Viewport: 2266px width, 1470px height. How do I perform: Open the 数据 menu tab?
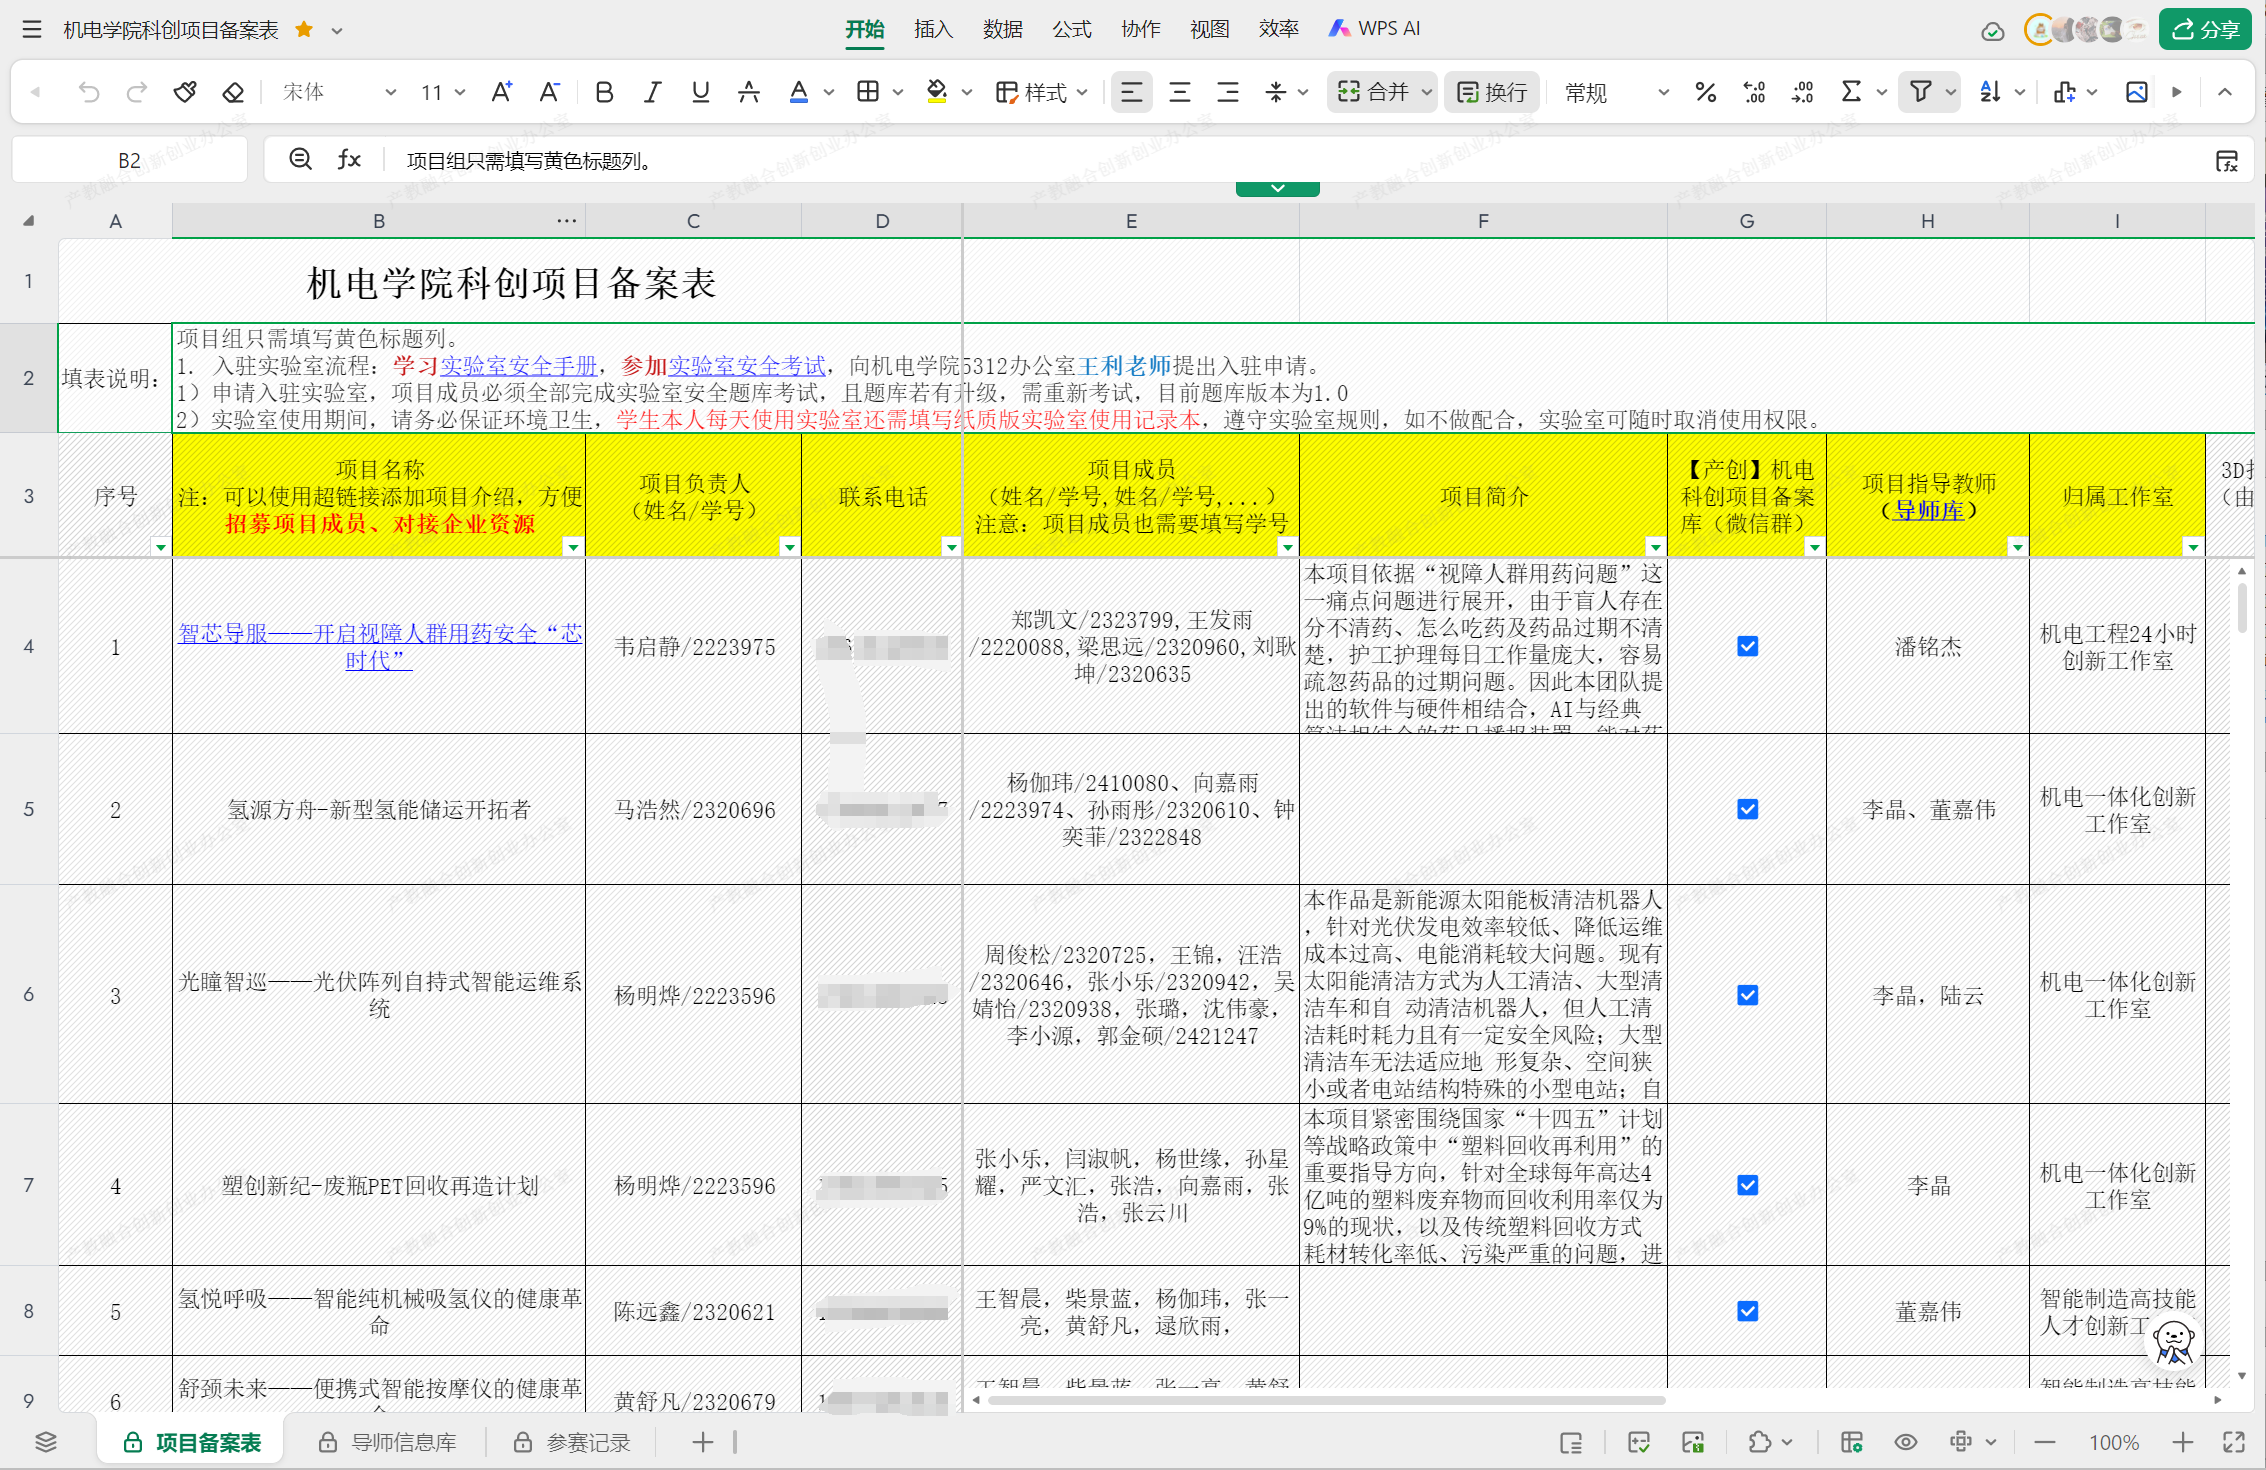point(1002,29)
